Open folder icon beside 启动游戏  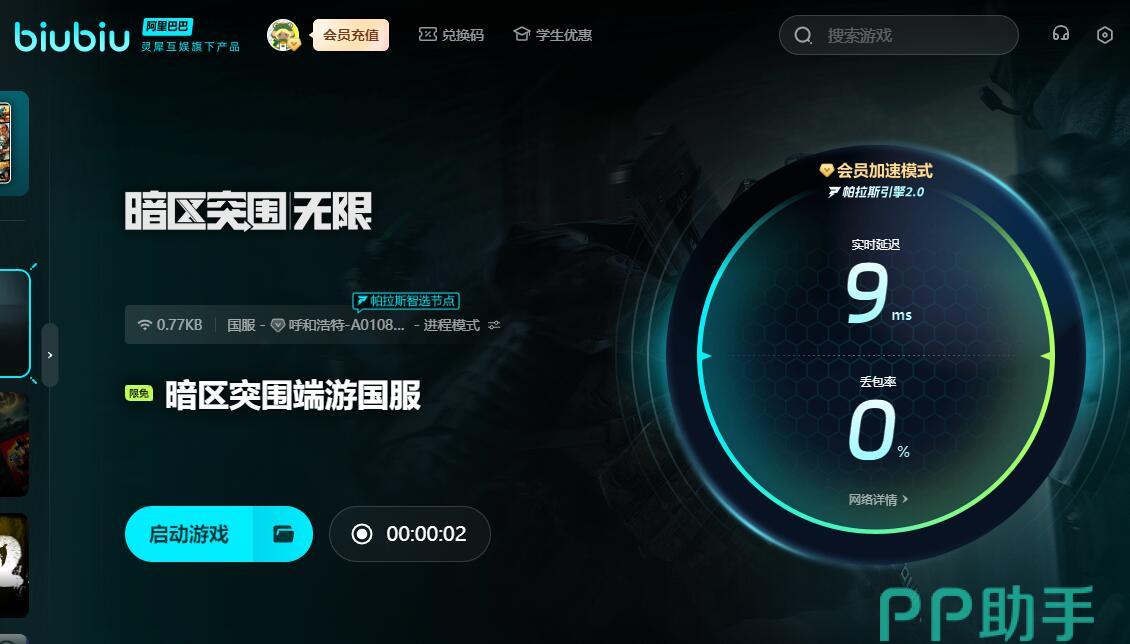tap(283, 534)
